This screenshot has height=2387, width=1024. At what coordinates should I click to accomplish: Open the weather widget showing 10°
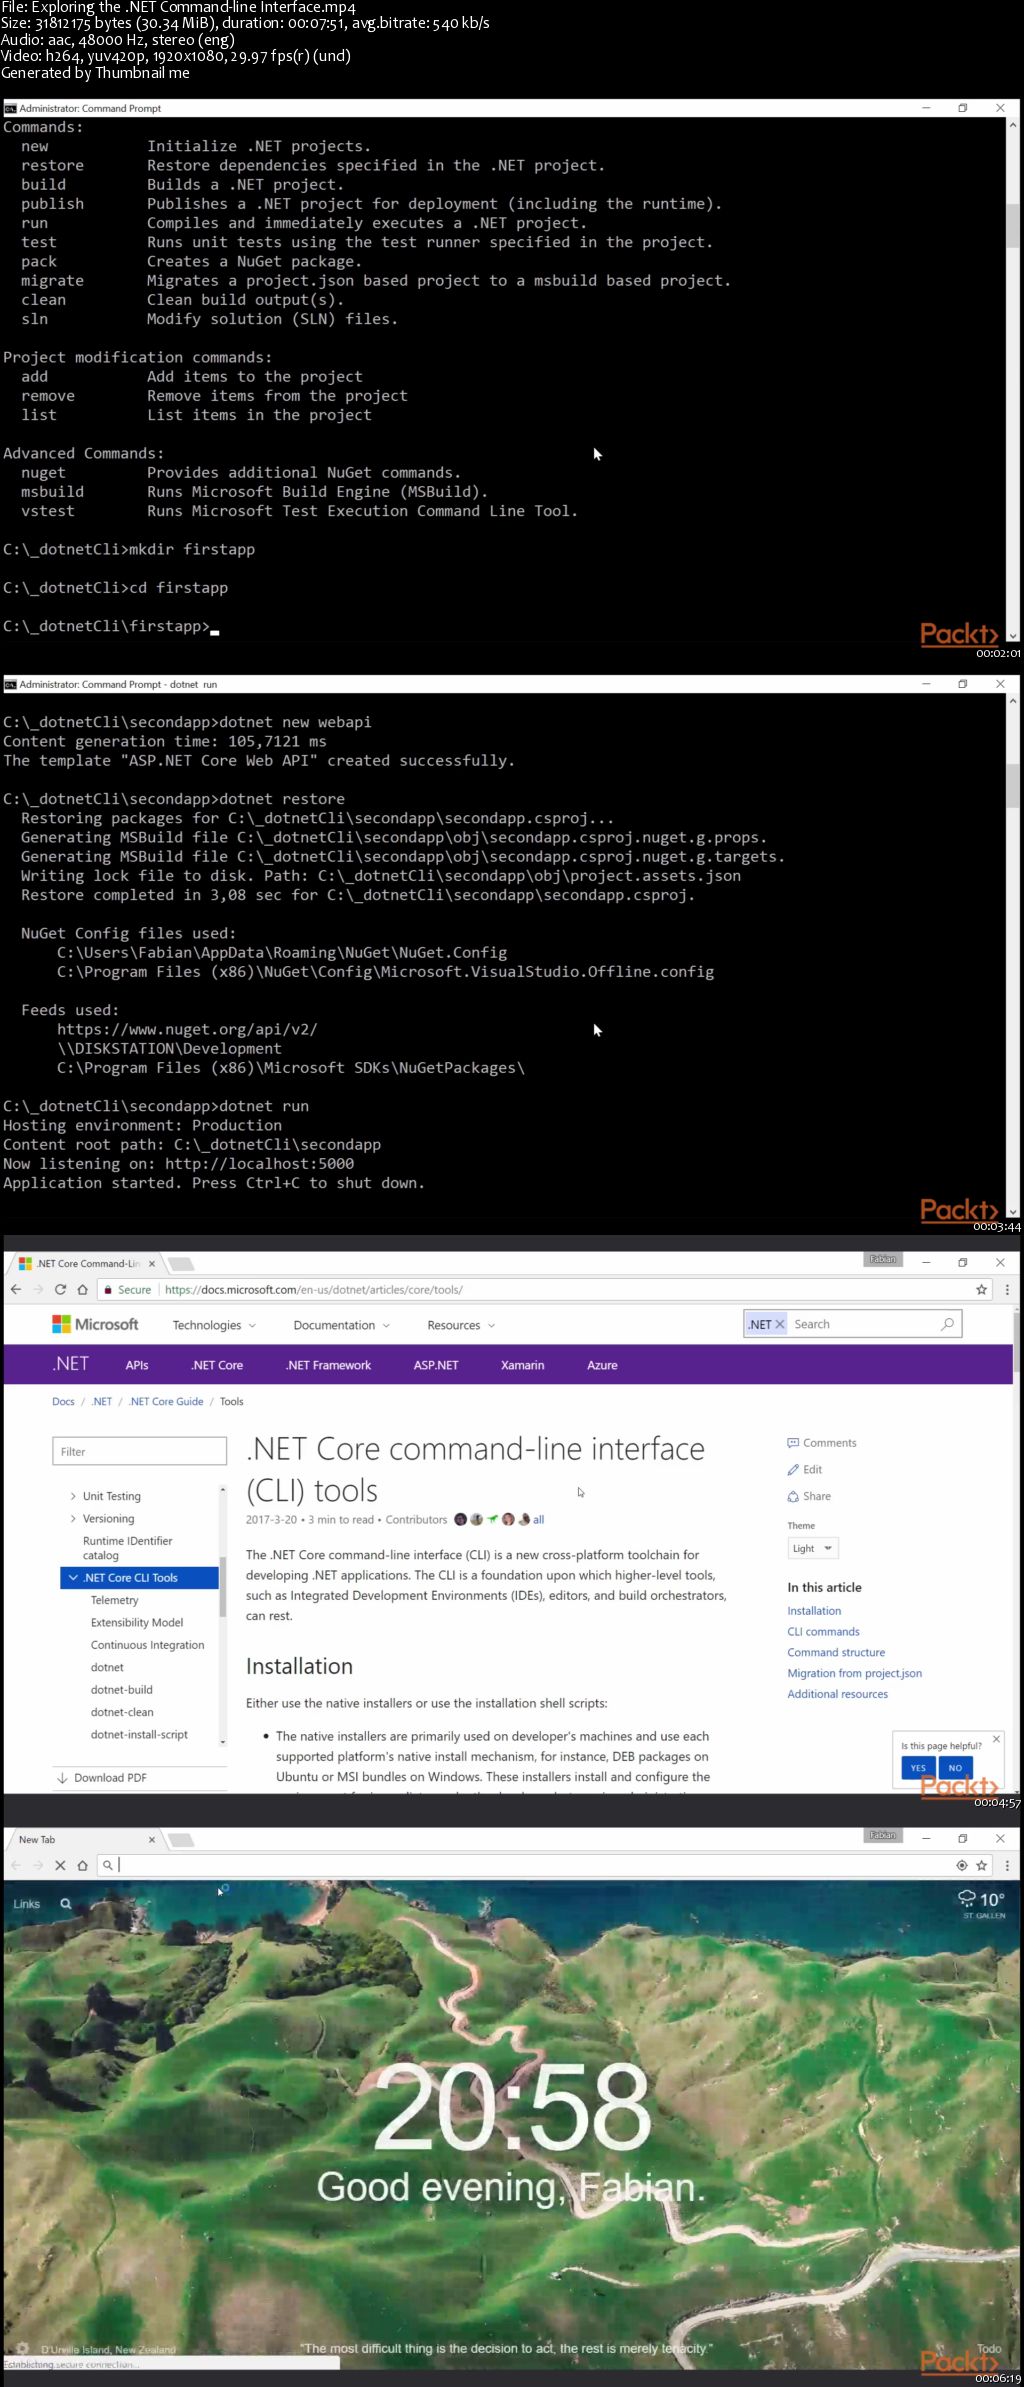point(982,1903)
